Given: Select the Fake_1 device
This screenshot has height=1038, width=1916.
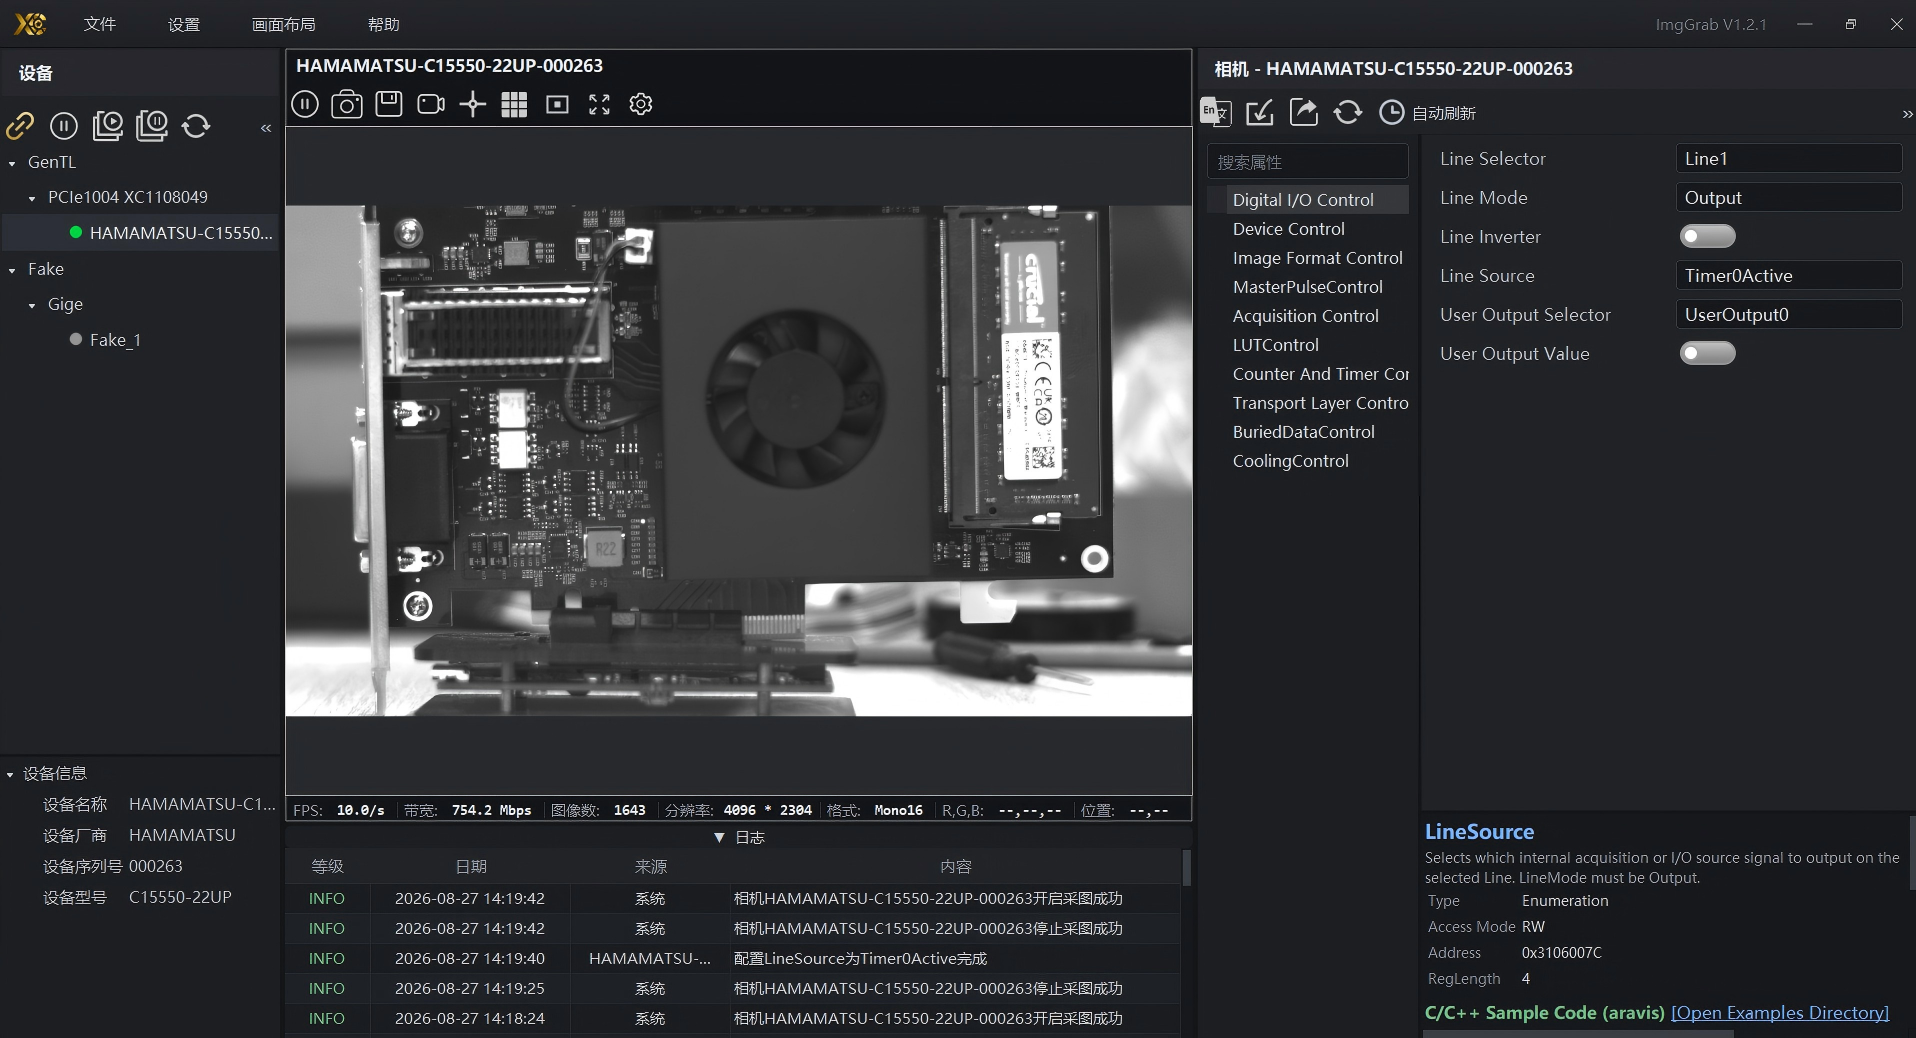Looking at the screenshot, I should pyautogui.click(x=115, y=340).
